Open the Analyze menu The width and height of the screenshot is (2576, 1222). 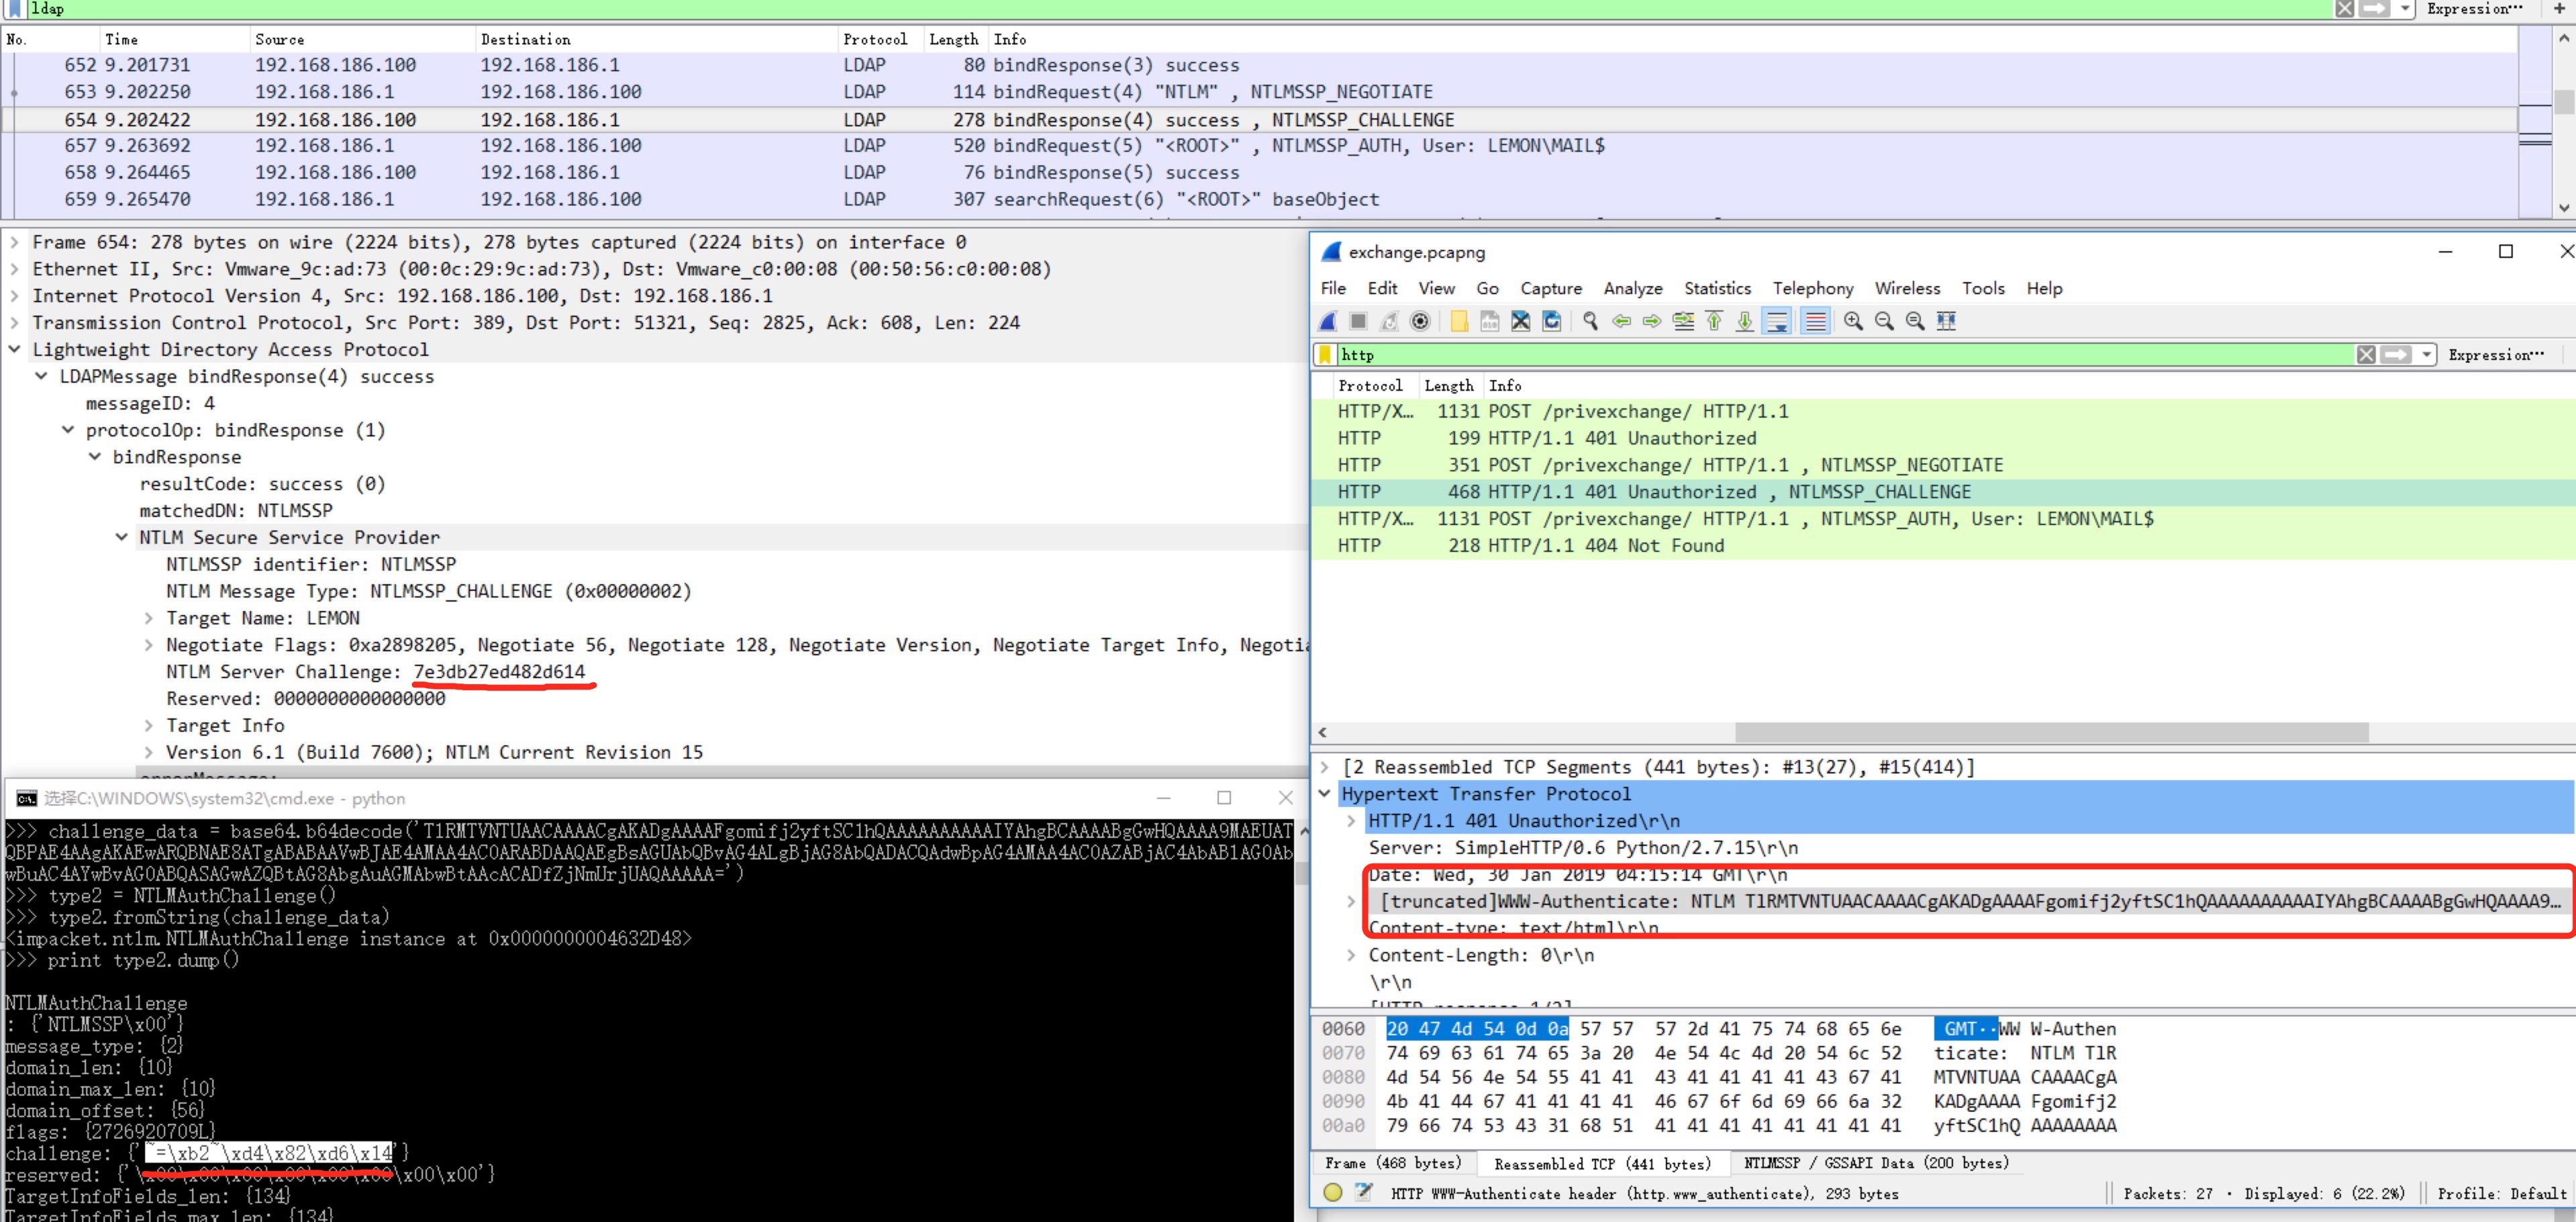[x=1632, y=288]
